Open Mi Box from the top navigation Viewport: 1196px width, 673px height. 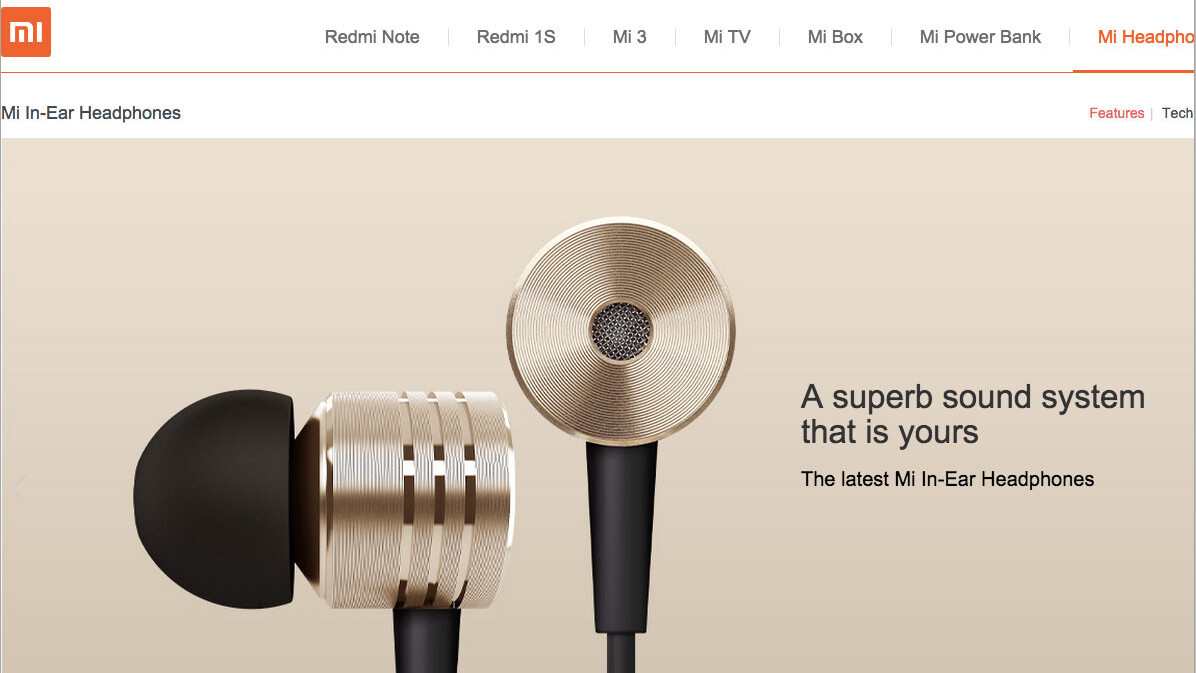coord(835,37)
